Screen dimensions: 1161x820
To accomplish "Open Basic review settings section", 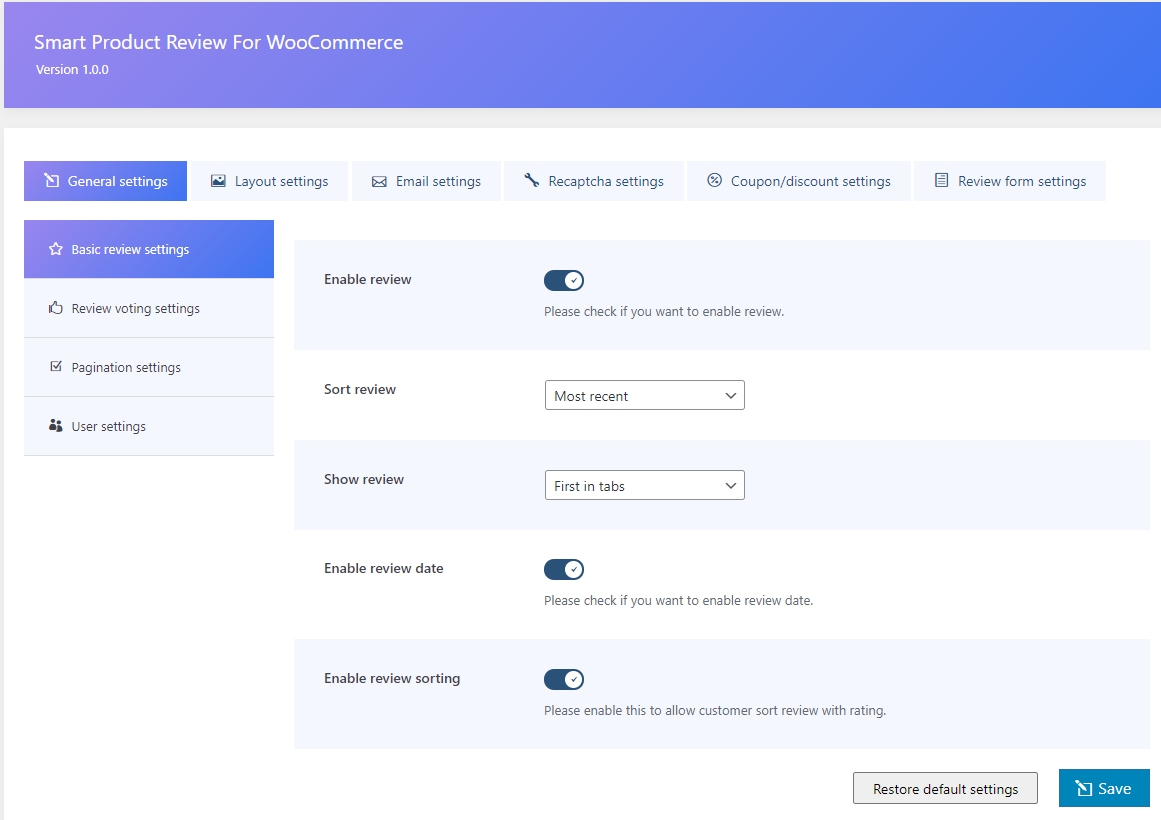I will (149, 249).
